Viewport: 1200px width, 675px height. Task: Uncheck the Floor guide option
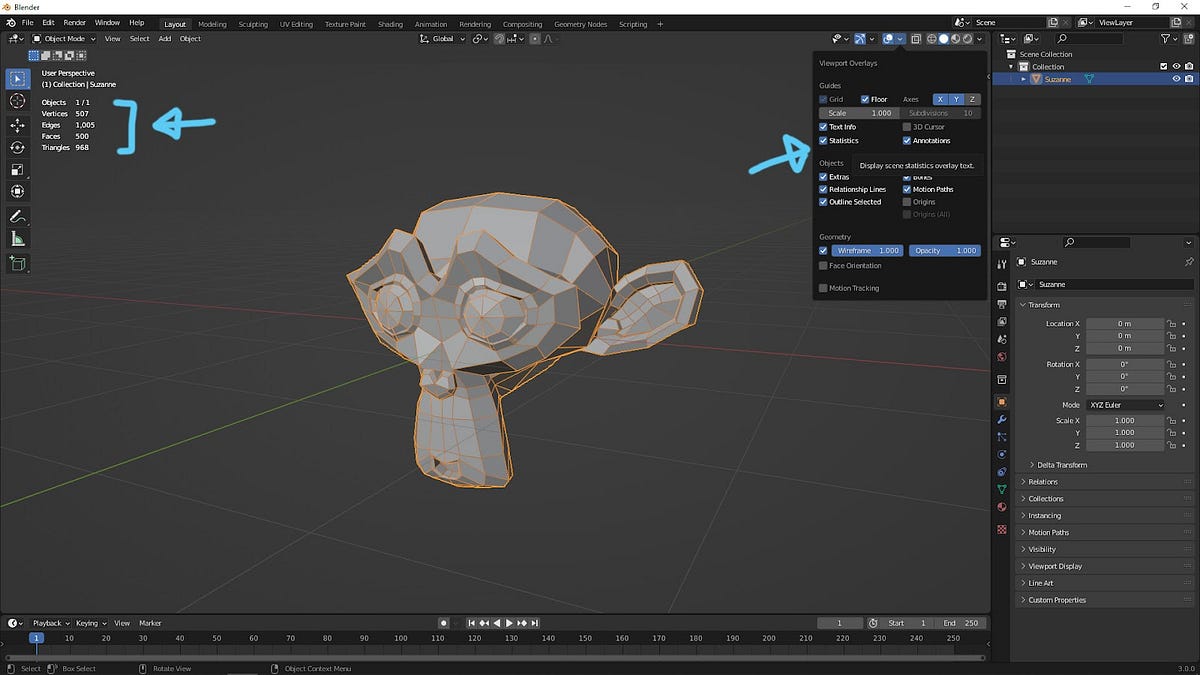coord(866,99)
